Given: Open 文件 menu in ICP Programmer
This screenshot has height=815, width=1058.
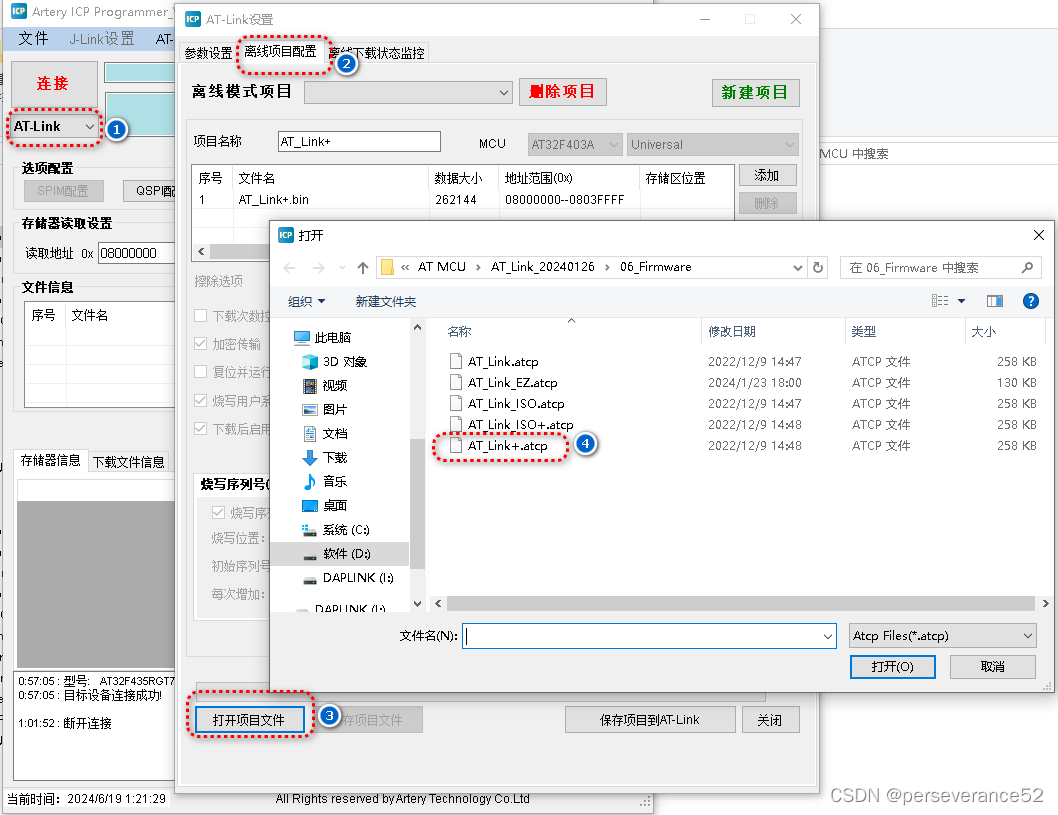Looking at the screenshot, I should [x=33, y=38].
